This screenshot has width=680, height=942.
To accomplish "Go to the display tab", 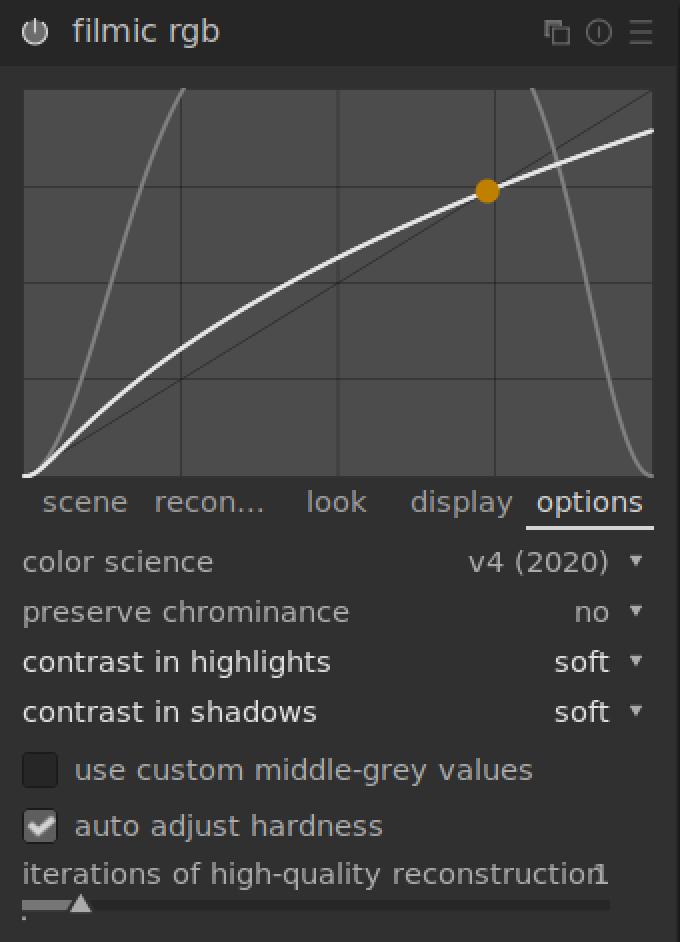I will 461,502.
